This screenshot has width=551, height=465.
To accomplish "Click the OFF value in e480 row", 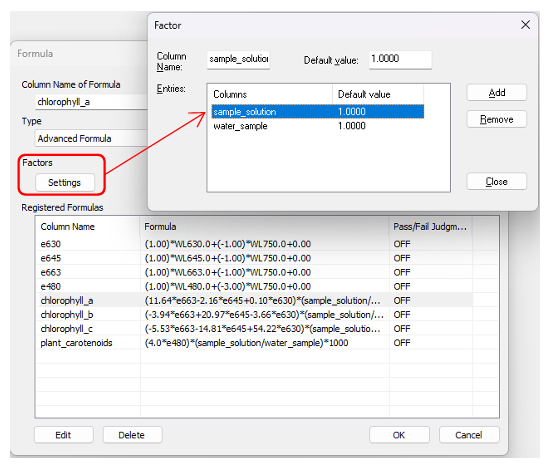I will click(402, 286).
